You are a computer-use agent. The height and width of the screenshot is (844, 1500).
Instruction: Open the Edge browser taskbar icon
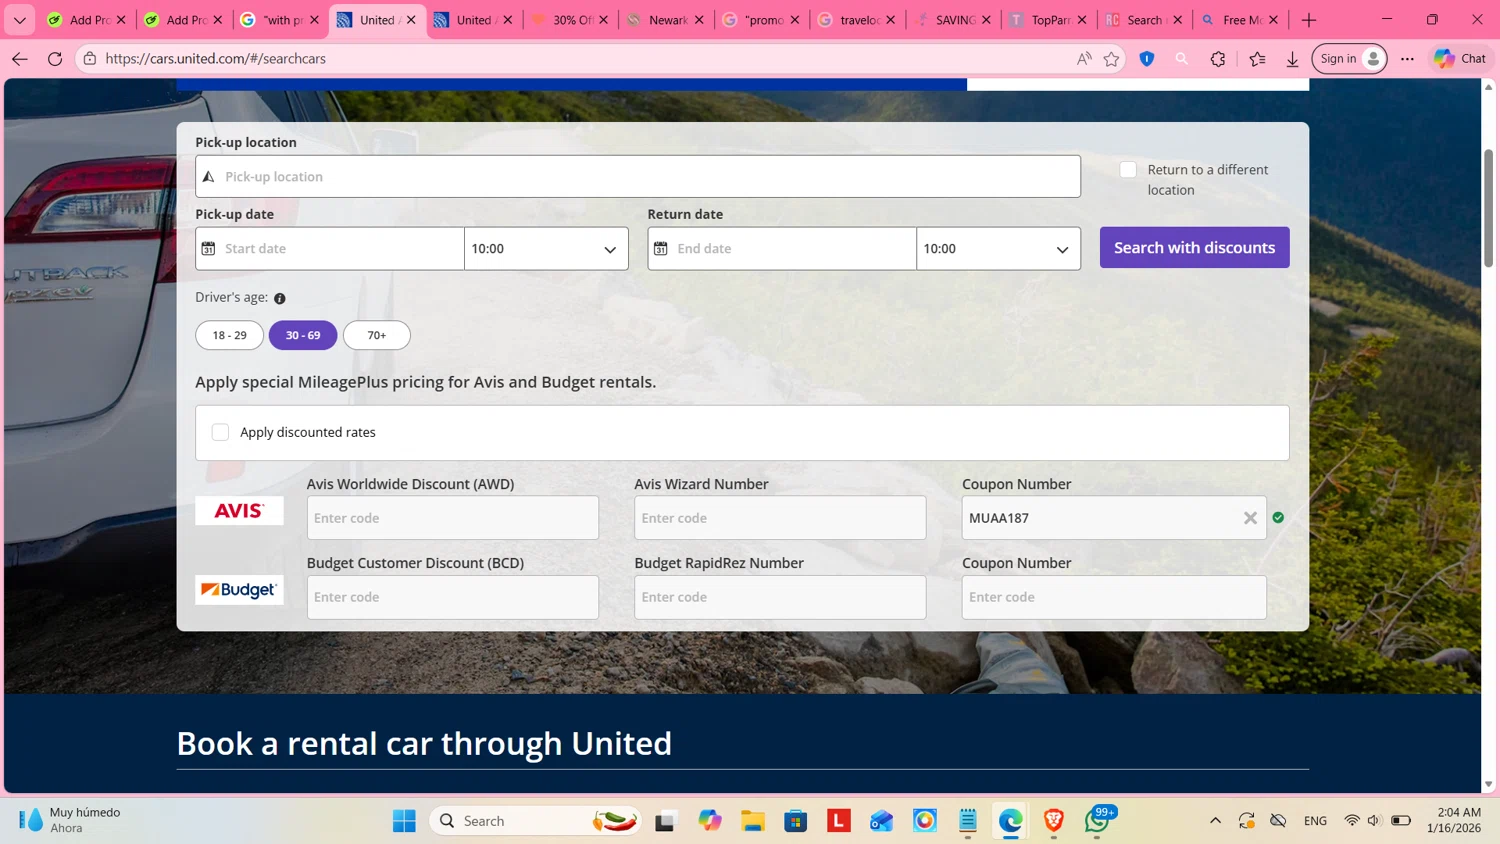click(1010, 821)
